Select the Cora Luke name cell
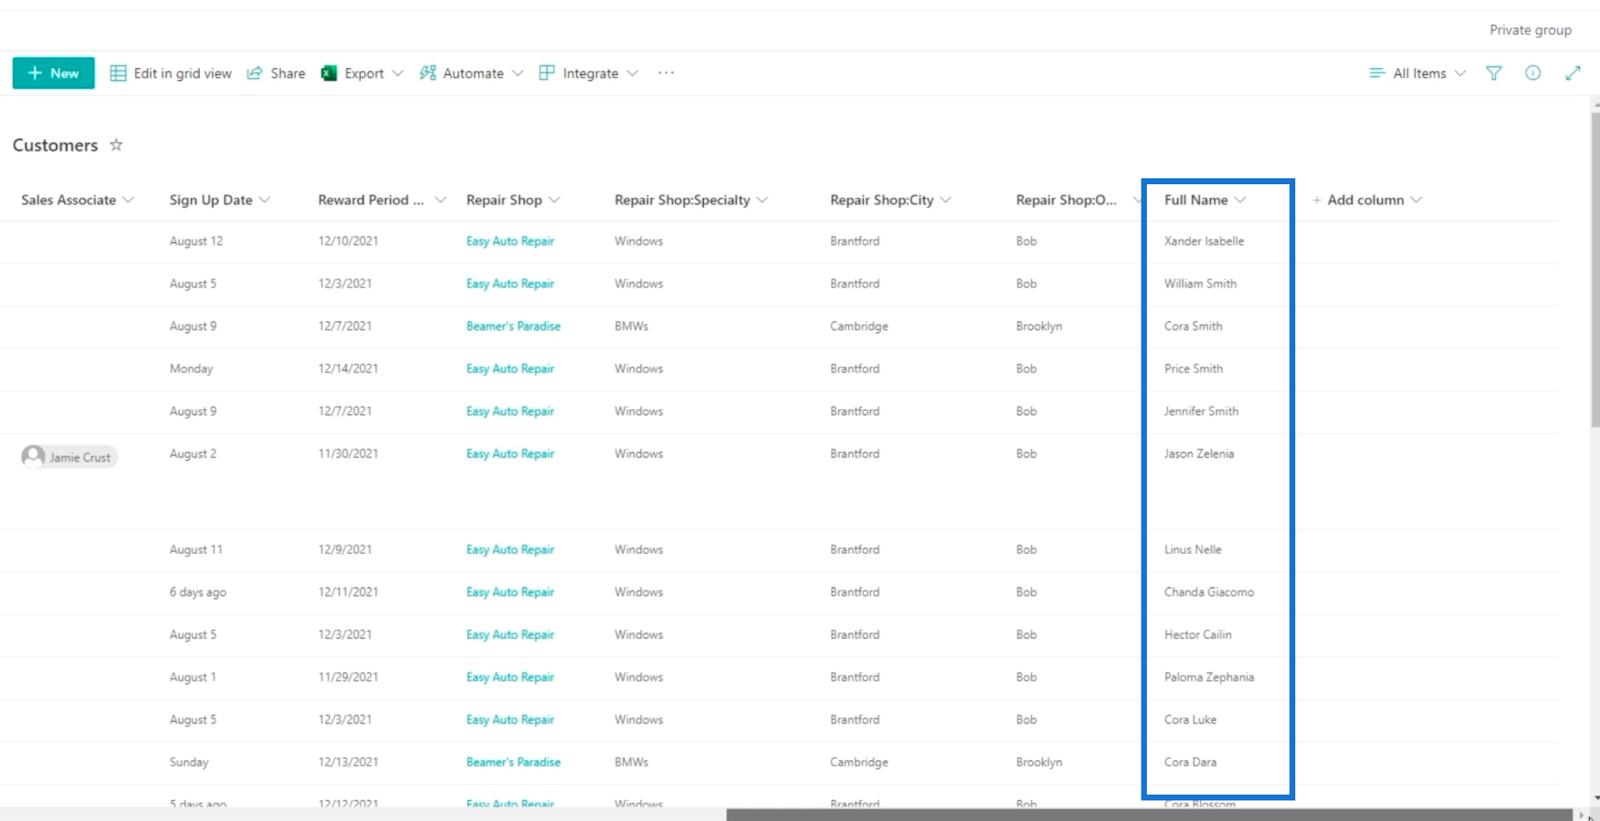This screenshot has height=821, width=1600. click(1190, 720)
